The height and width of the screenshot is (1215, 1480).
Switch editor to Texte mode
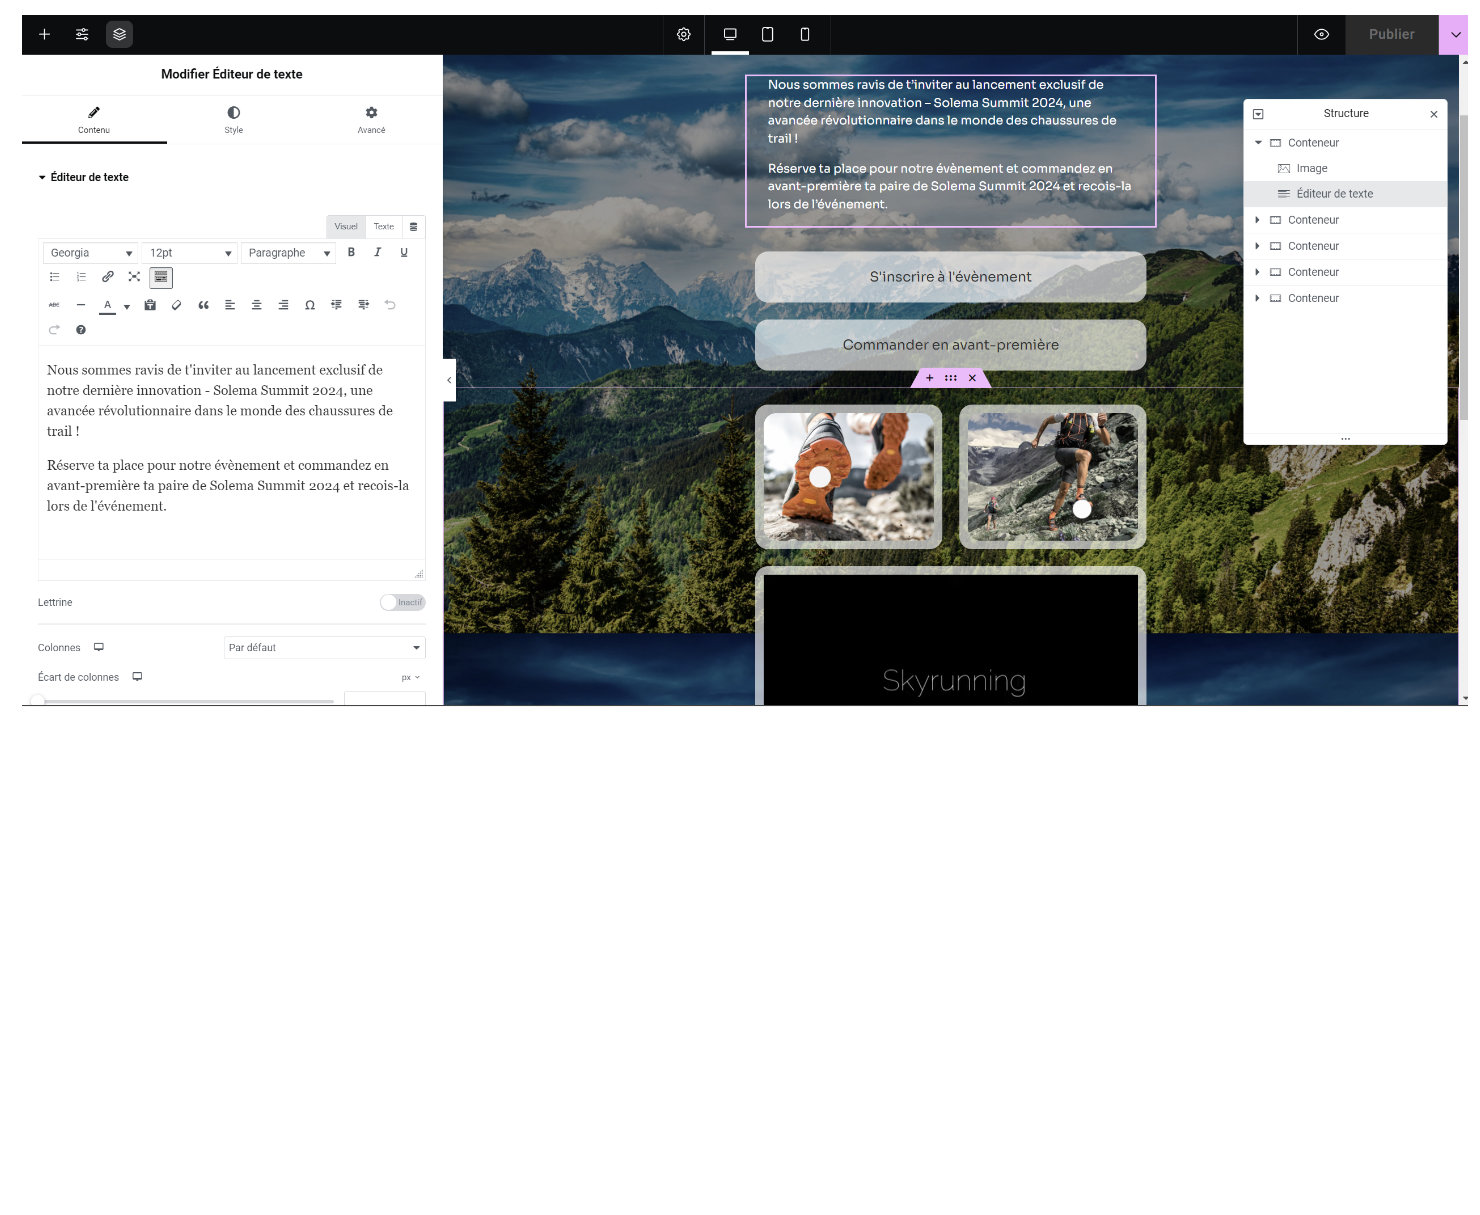(384, 227)
